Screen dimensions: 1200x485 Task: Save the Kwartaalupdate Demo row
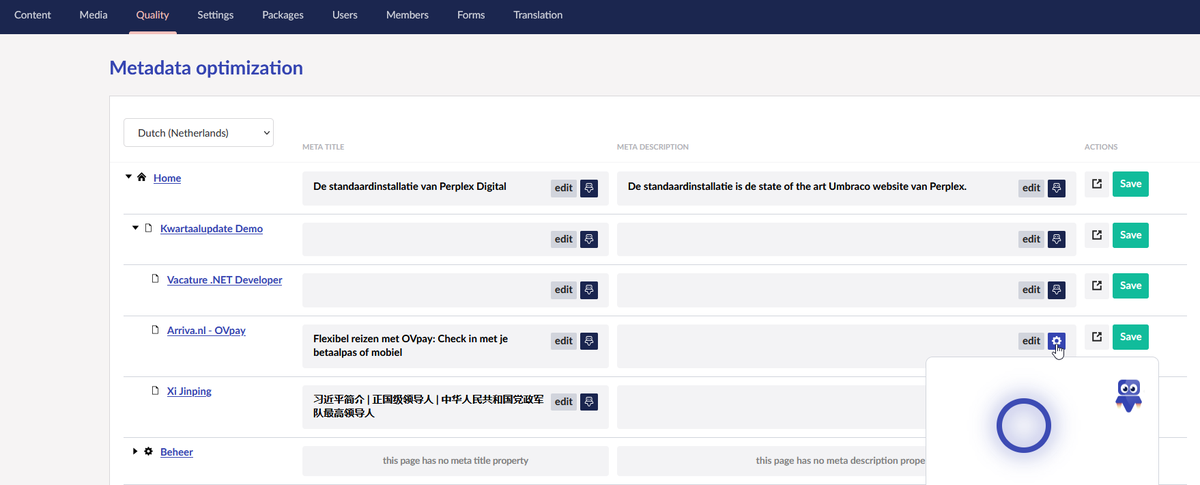point(1130,235)
